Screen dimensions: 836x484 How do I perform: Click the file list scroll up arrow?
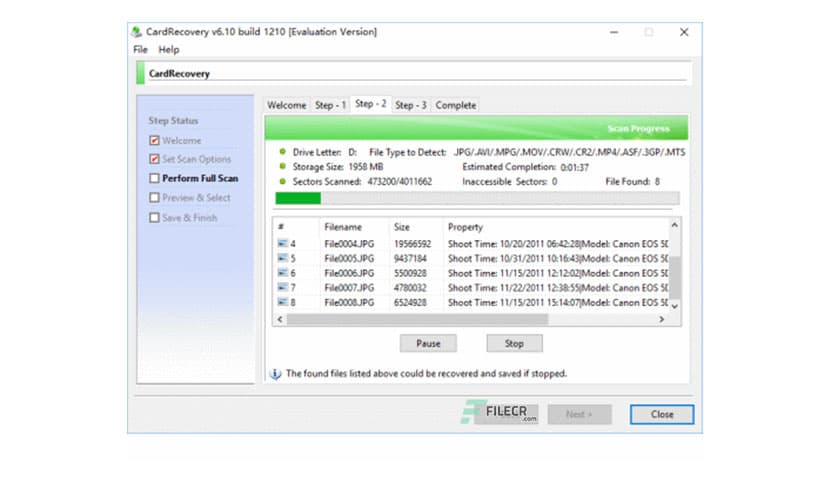click(674, 225)
